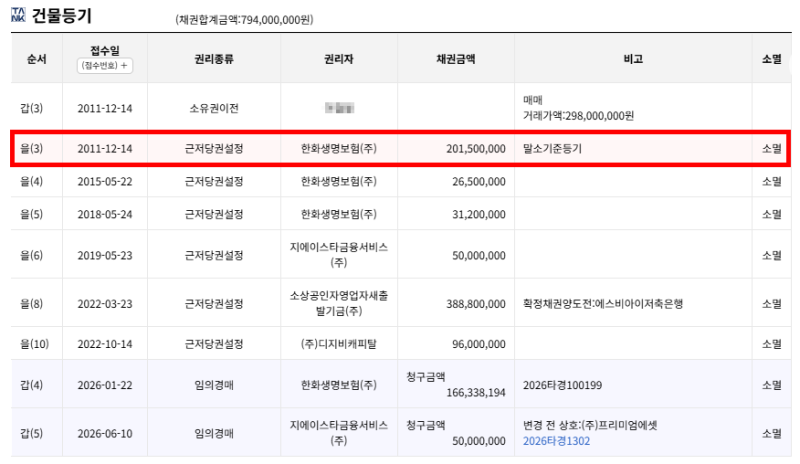The width and height of the screenshot is (800, 464).
Task: Select the 을(8) order cell
Action: (31, 304)
